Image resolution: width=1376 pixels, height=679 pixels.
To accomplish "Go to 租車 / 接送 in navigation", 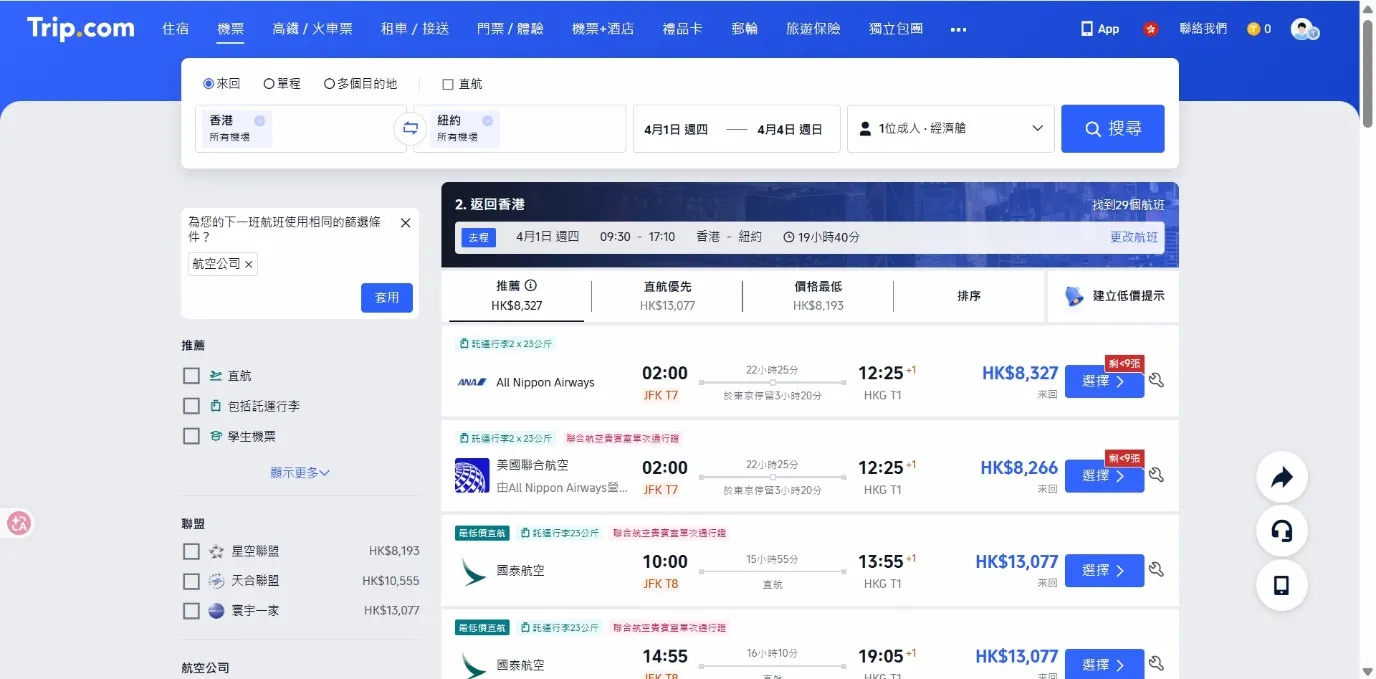I will [415, 29].
